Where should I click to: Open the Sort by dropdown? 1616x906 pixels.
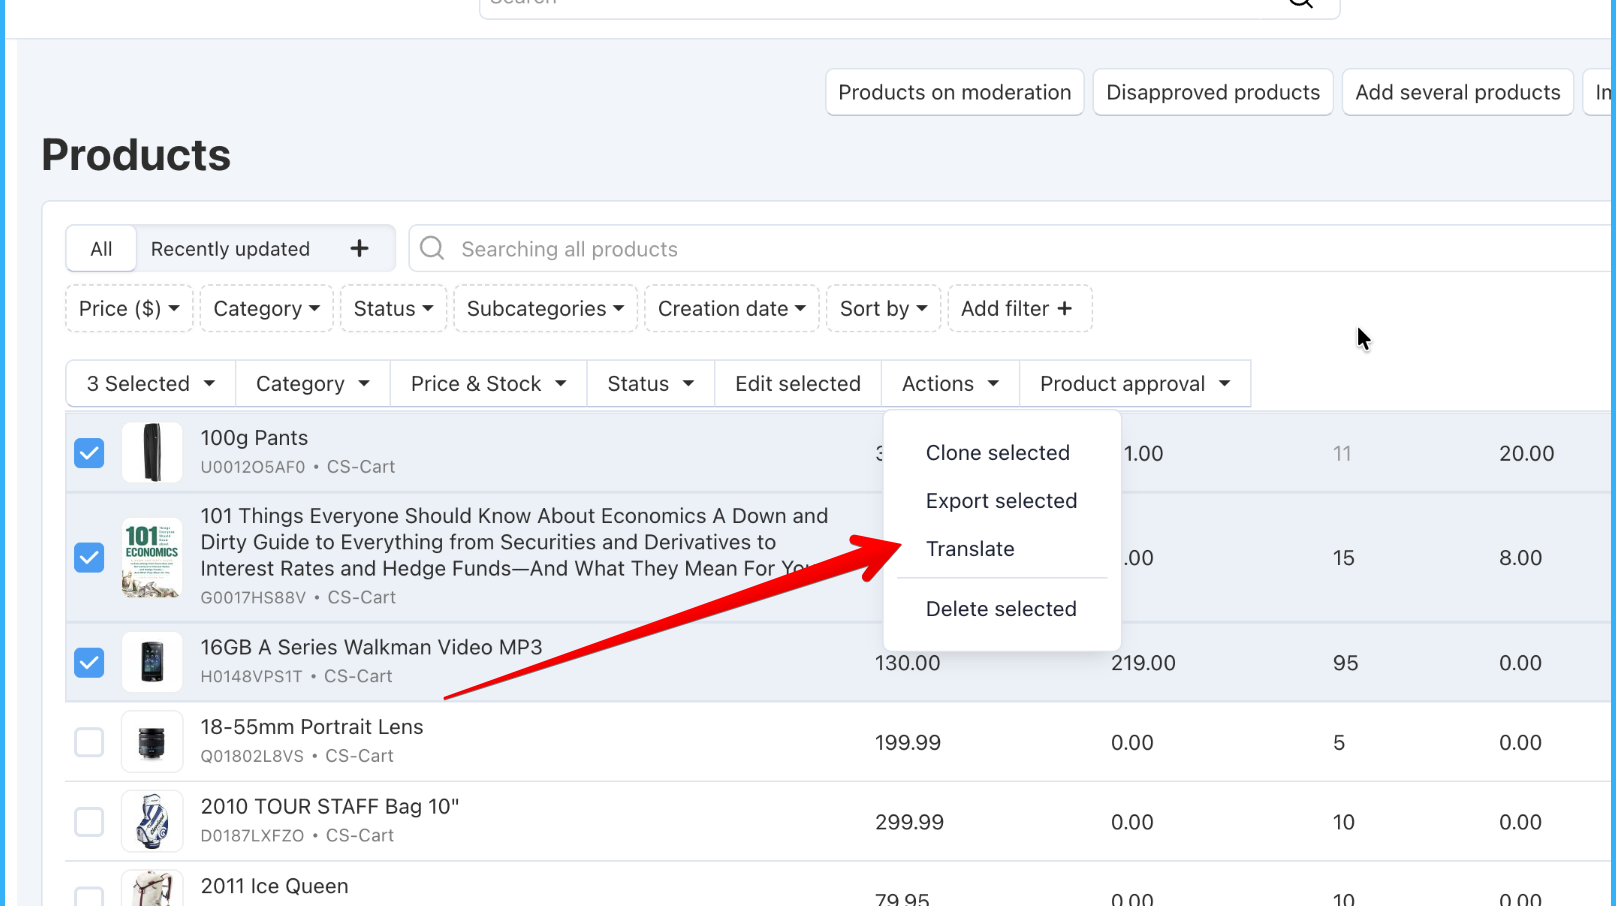883,309
